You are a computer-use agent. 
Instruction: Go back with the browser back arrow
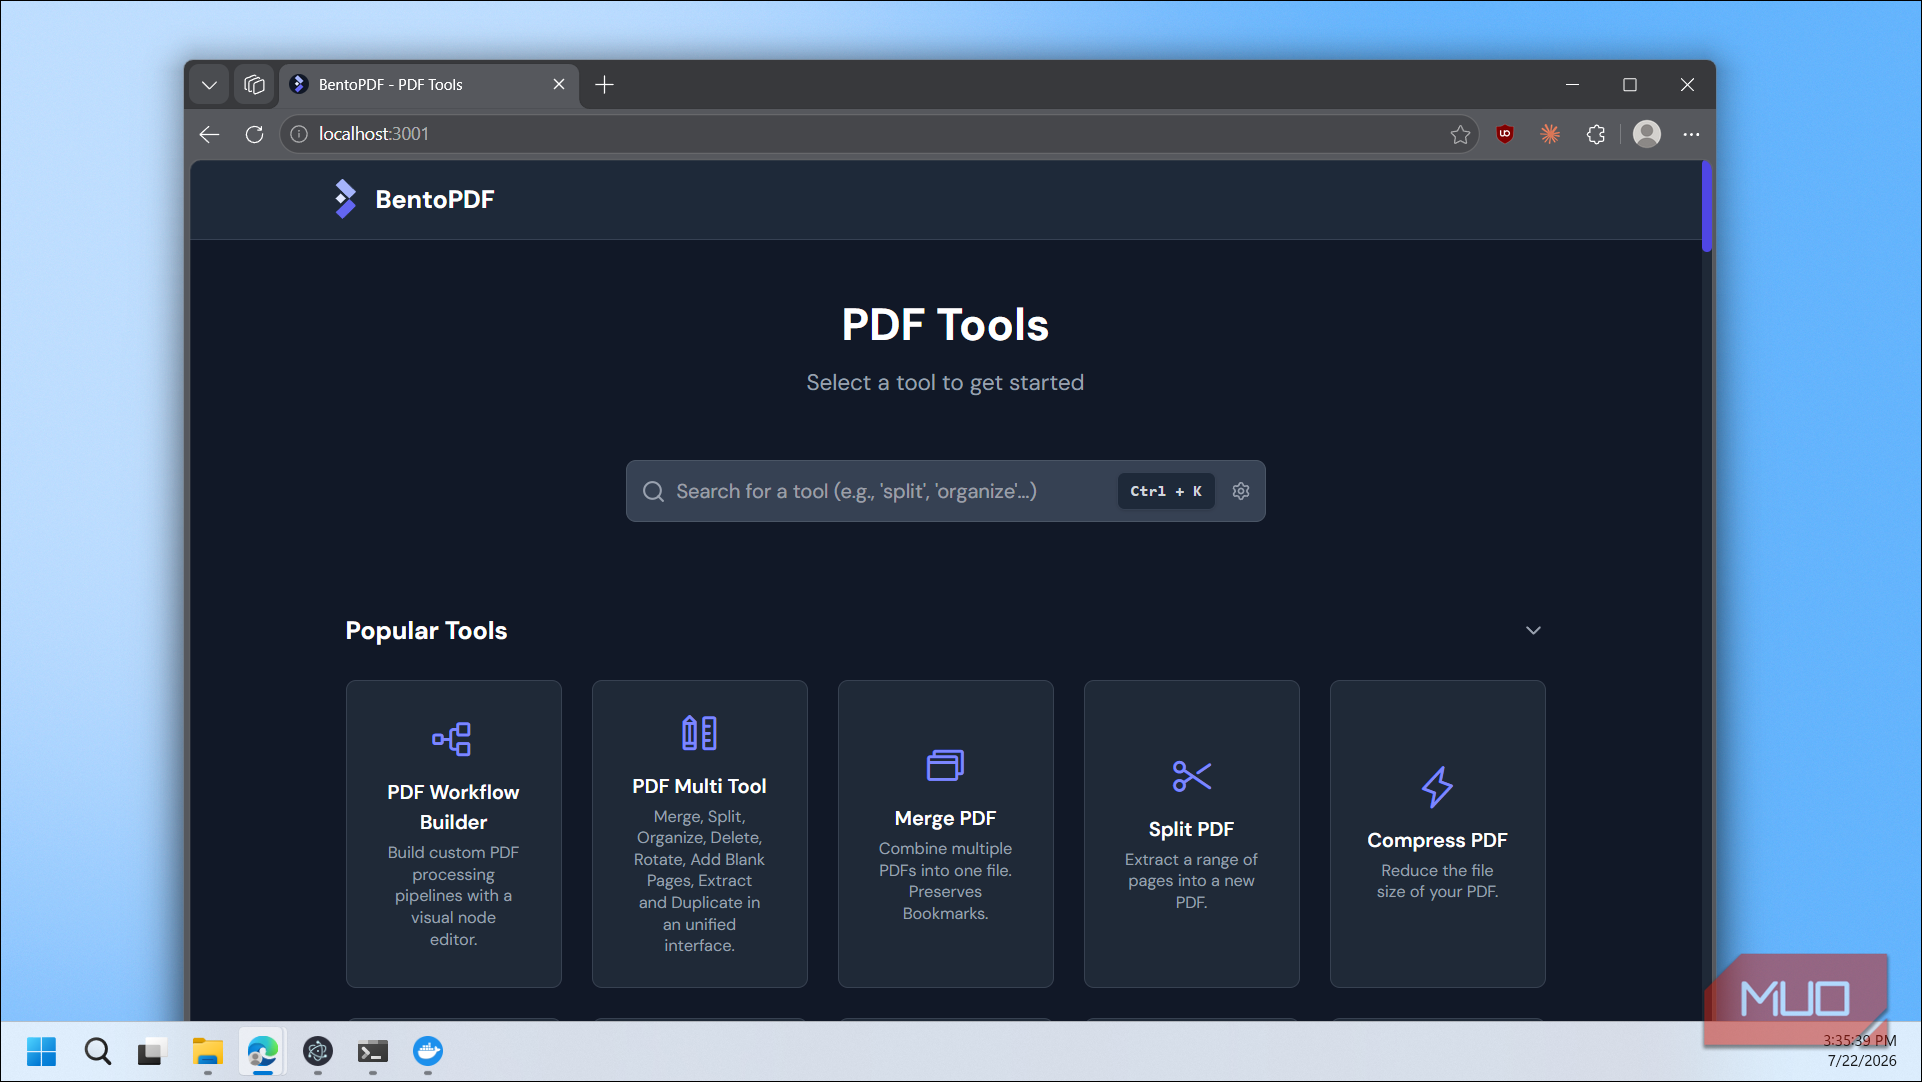point(209,134)
